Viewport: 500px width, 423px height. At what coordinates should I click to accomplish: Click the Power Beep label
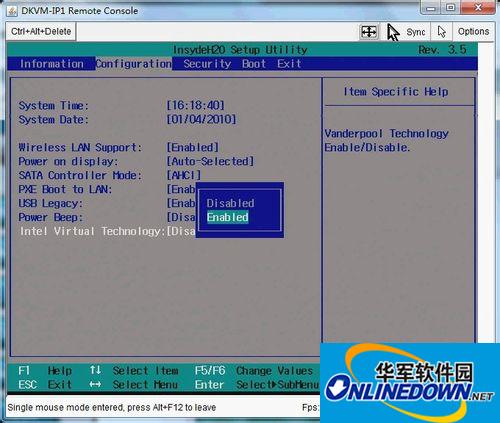[51, 217]
